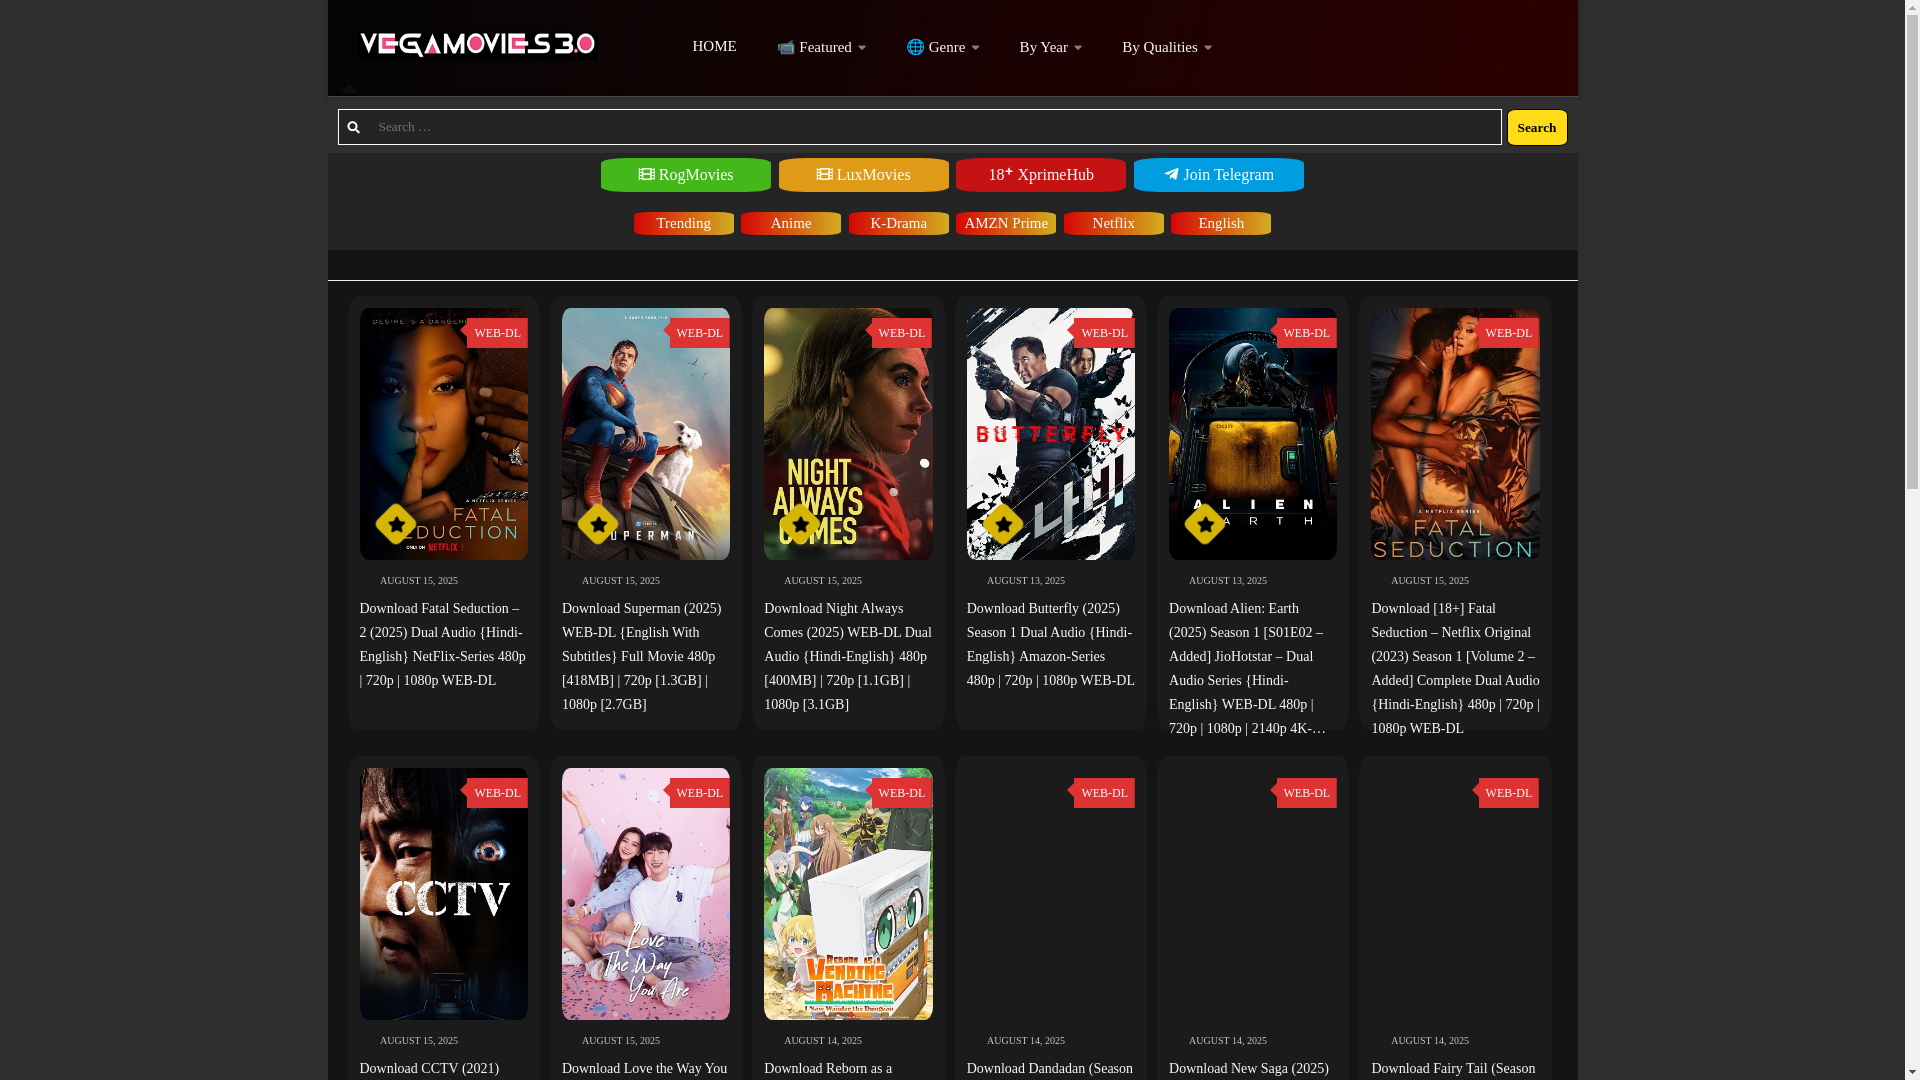Click the Join Telegram button

[x=1219, y=175]
